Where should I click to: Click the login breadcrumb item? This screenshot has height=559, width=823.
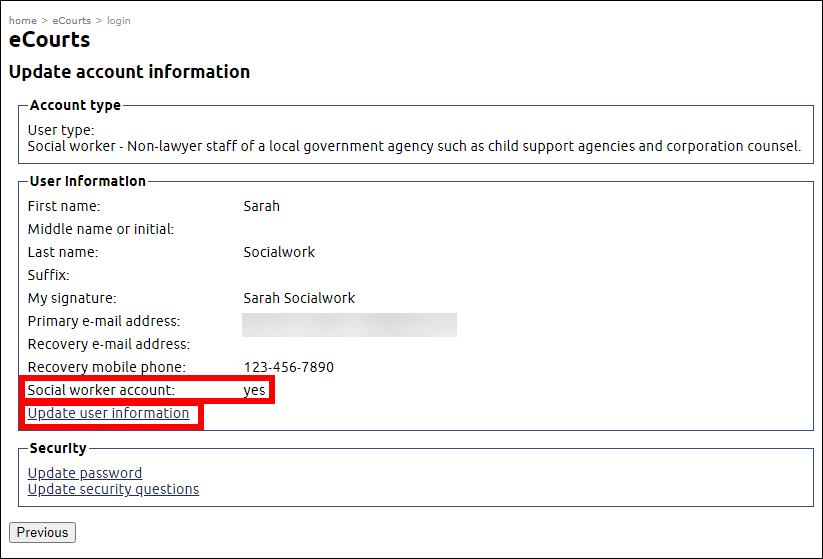pyautogui.click(x=118, y=20)
